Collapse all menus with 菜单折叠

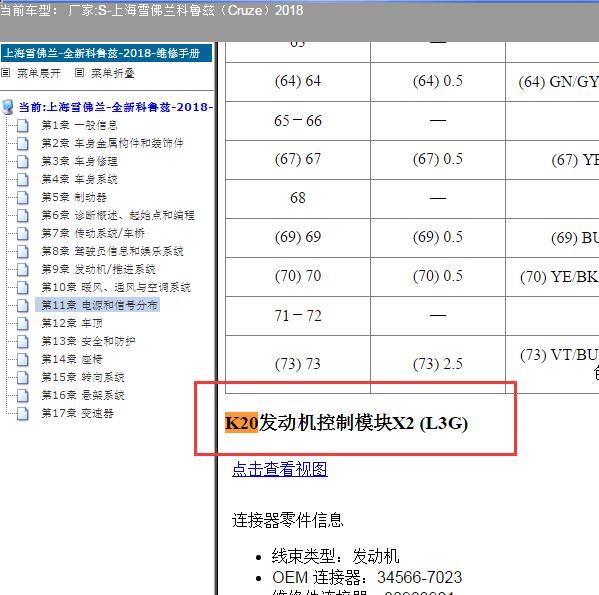point(113,73)
